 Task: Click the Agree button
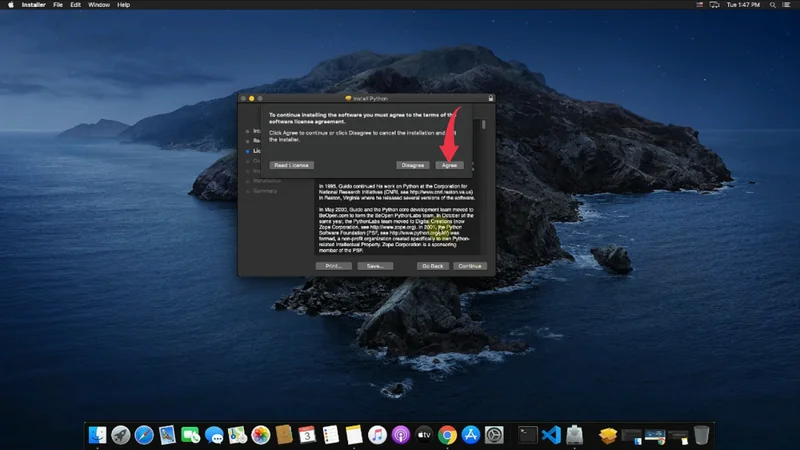pos(449,165)
